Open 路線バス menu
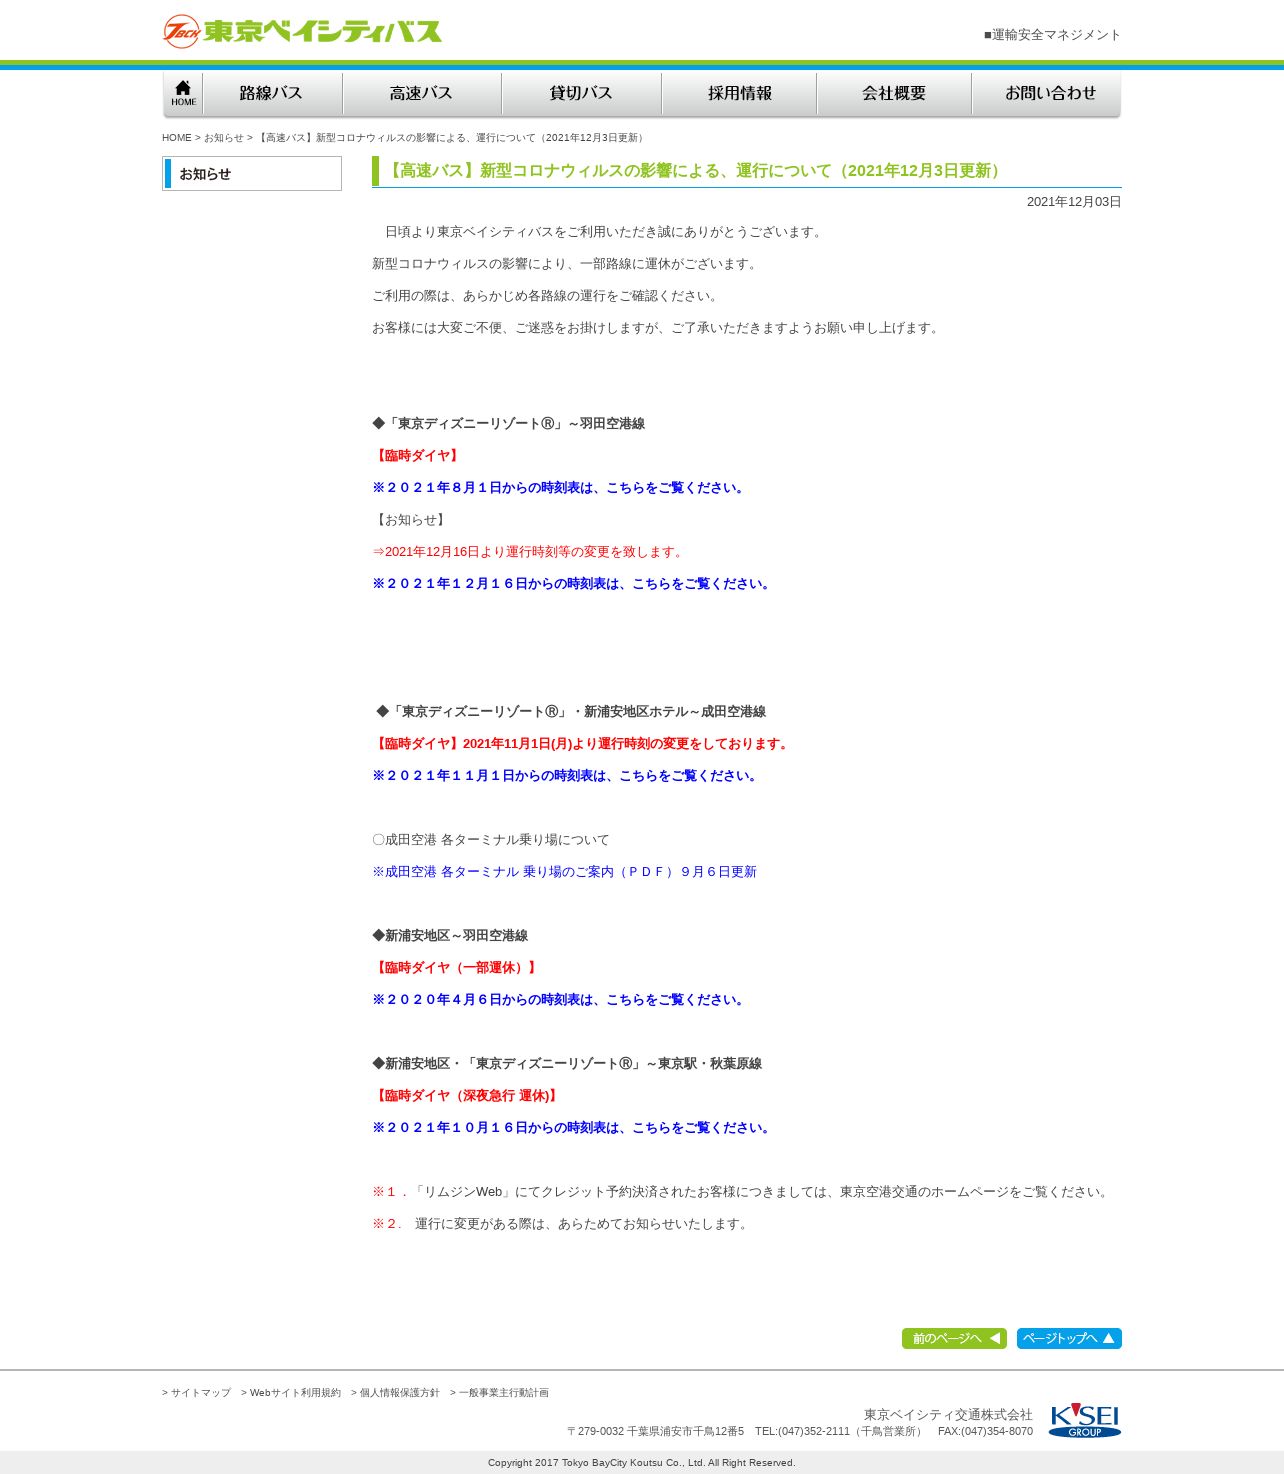Screen dimensions: 1284x1474 tap(272, 94)
